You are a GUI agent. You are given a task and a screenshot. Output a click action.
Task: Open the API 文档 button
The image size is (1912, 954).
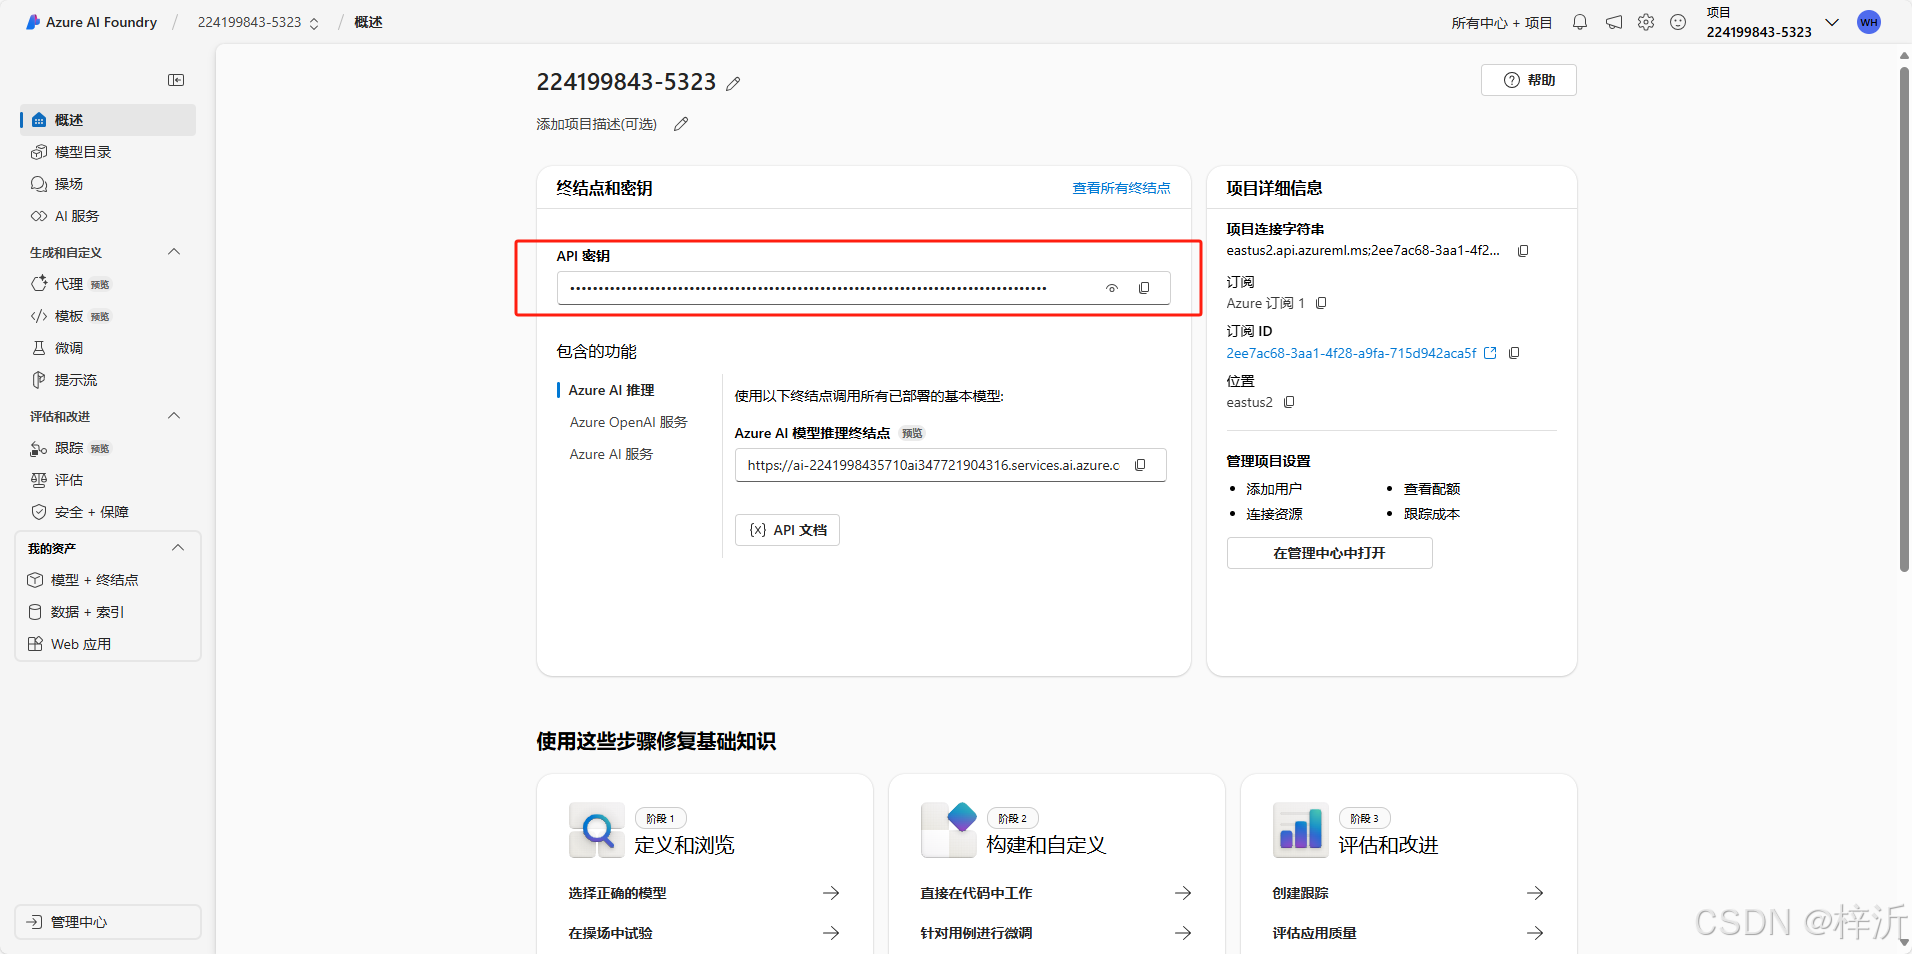tap(787, 530)
